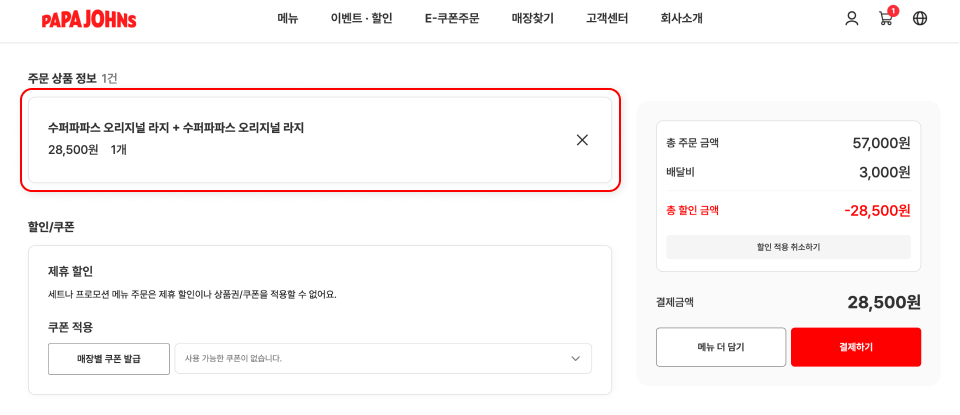The height and width of the screenshot is (415, 960).
Task: Open the 이벤트 · 할인 menu
Action: 361,18
